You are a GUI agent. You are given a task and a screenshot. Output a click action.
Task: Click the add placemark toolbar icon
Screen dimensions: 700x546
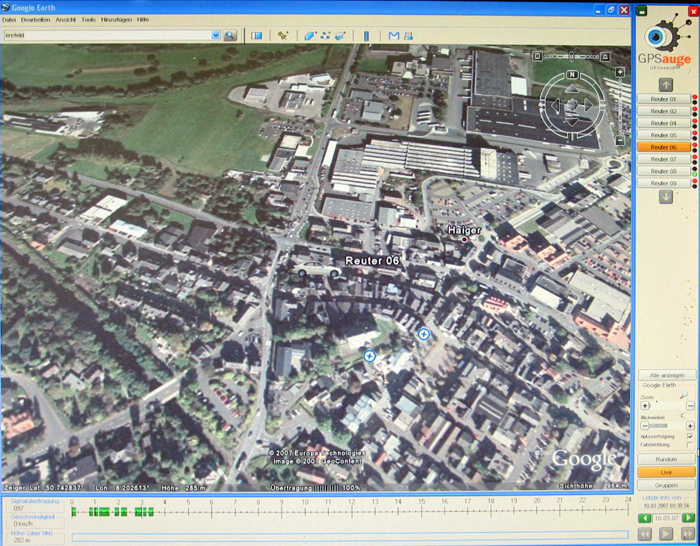click(x=284, y=35)
